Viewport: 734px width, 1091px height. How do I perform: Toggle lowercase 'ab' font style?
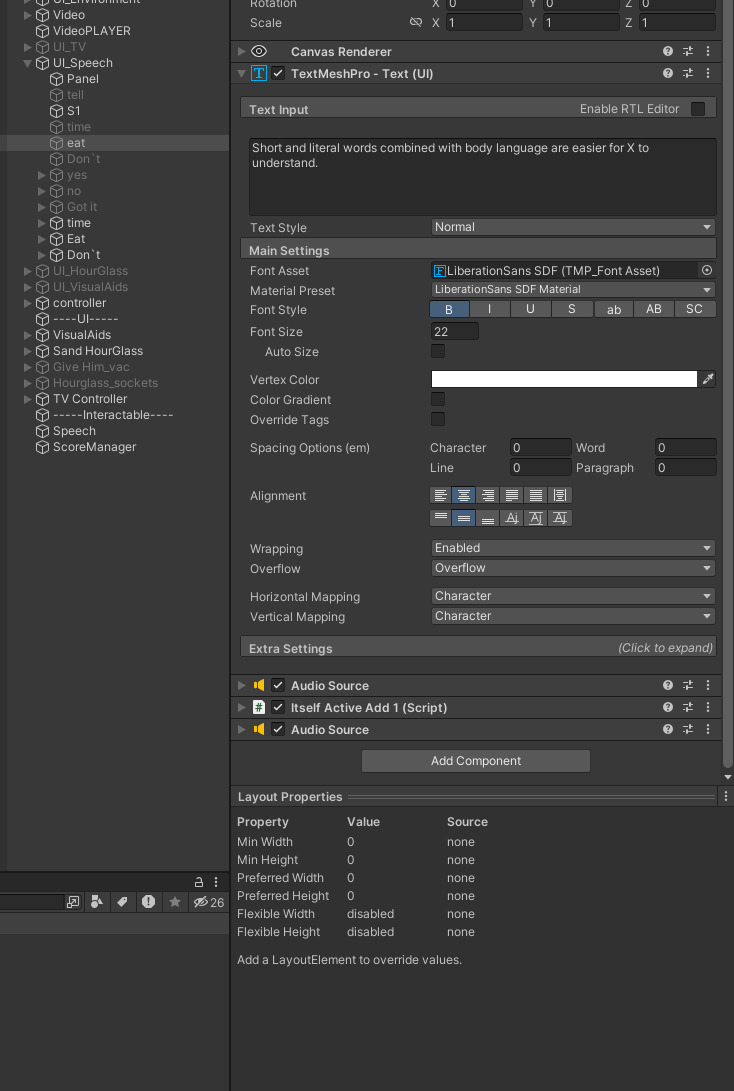[614, 309]
